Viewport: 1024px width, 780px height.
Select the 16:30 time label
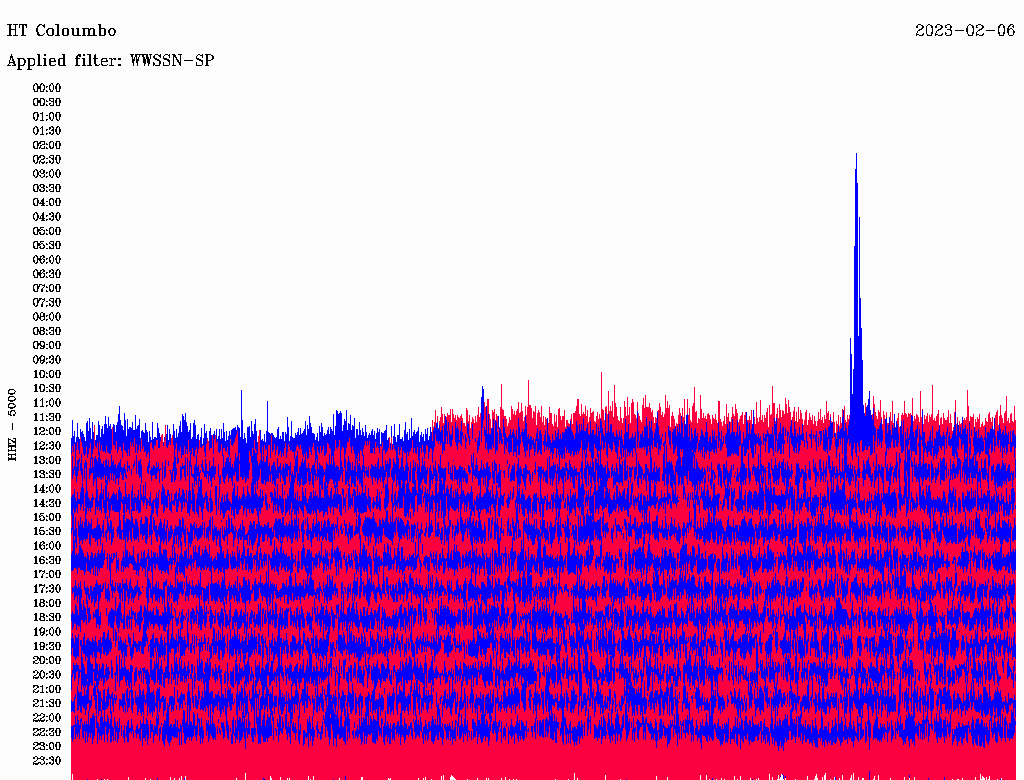(47, 560)
